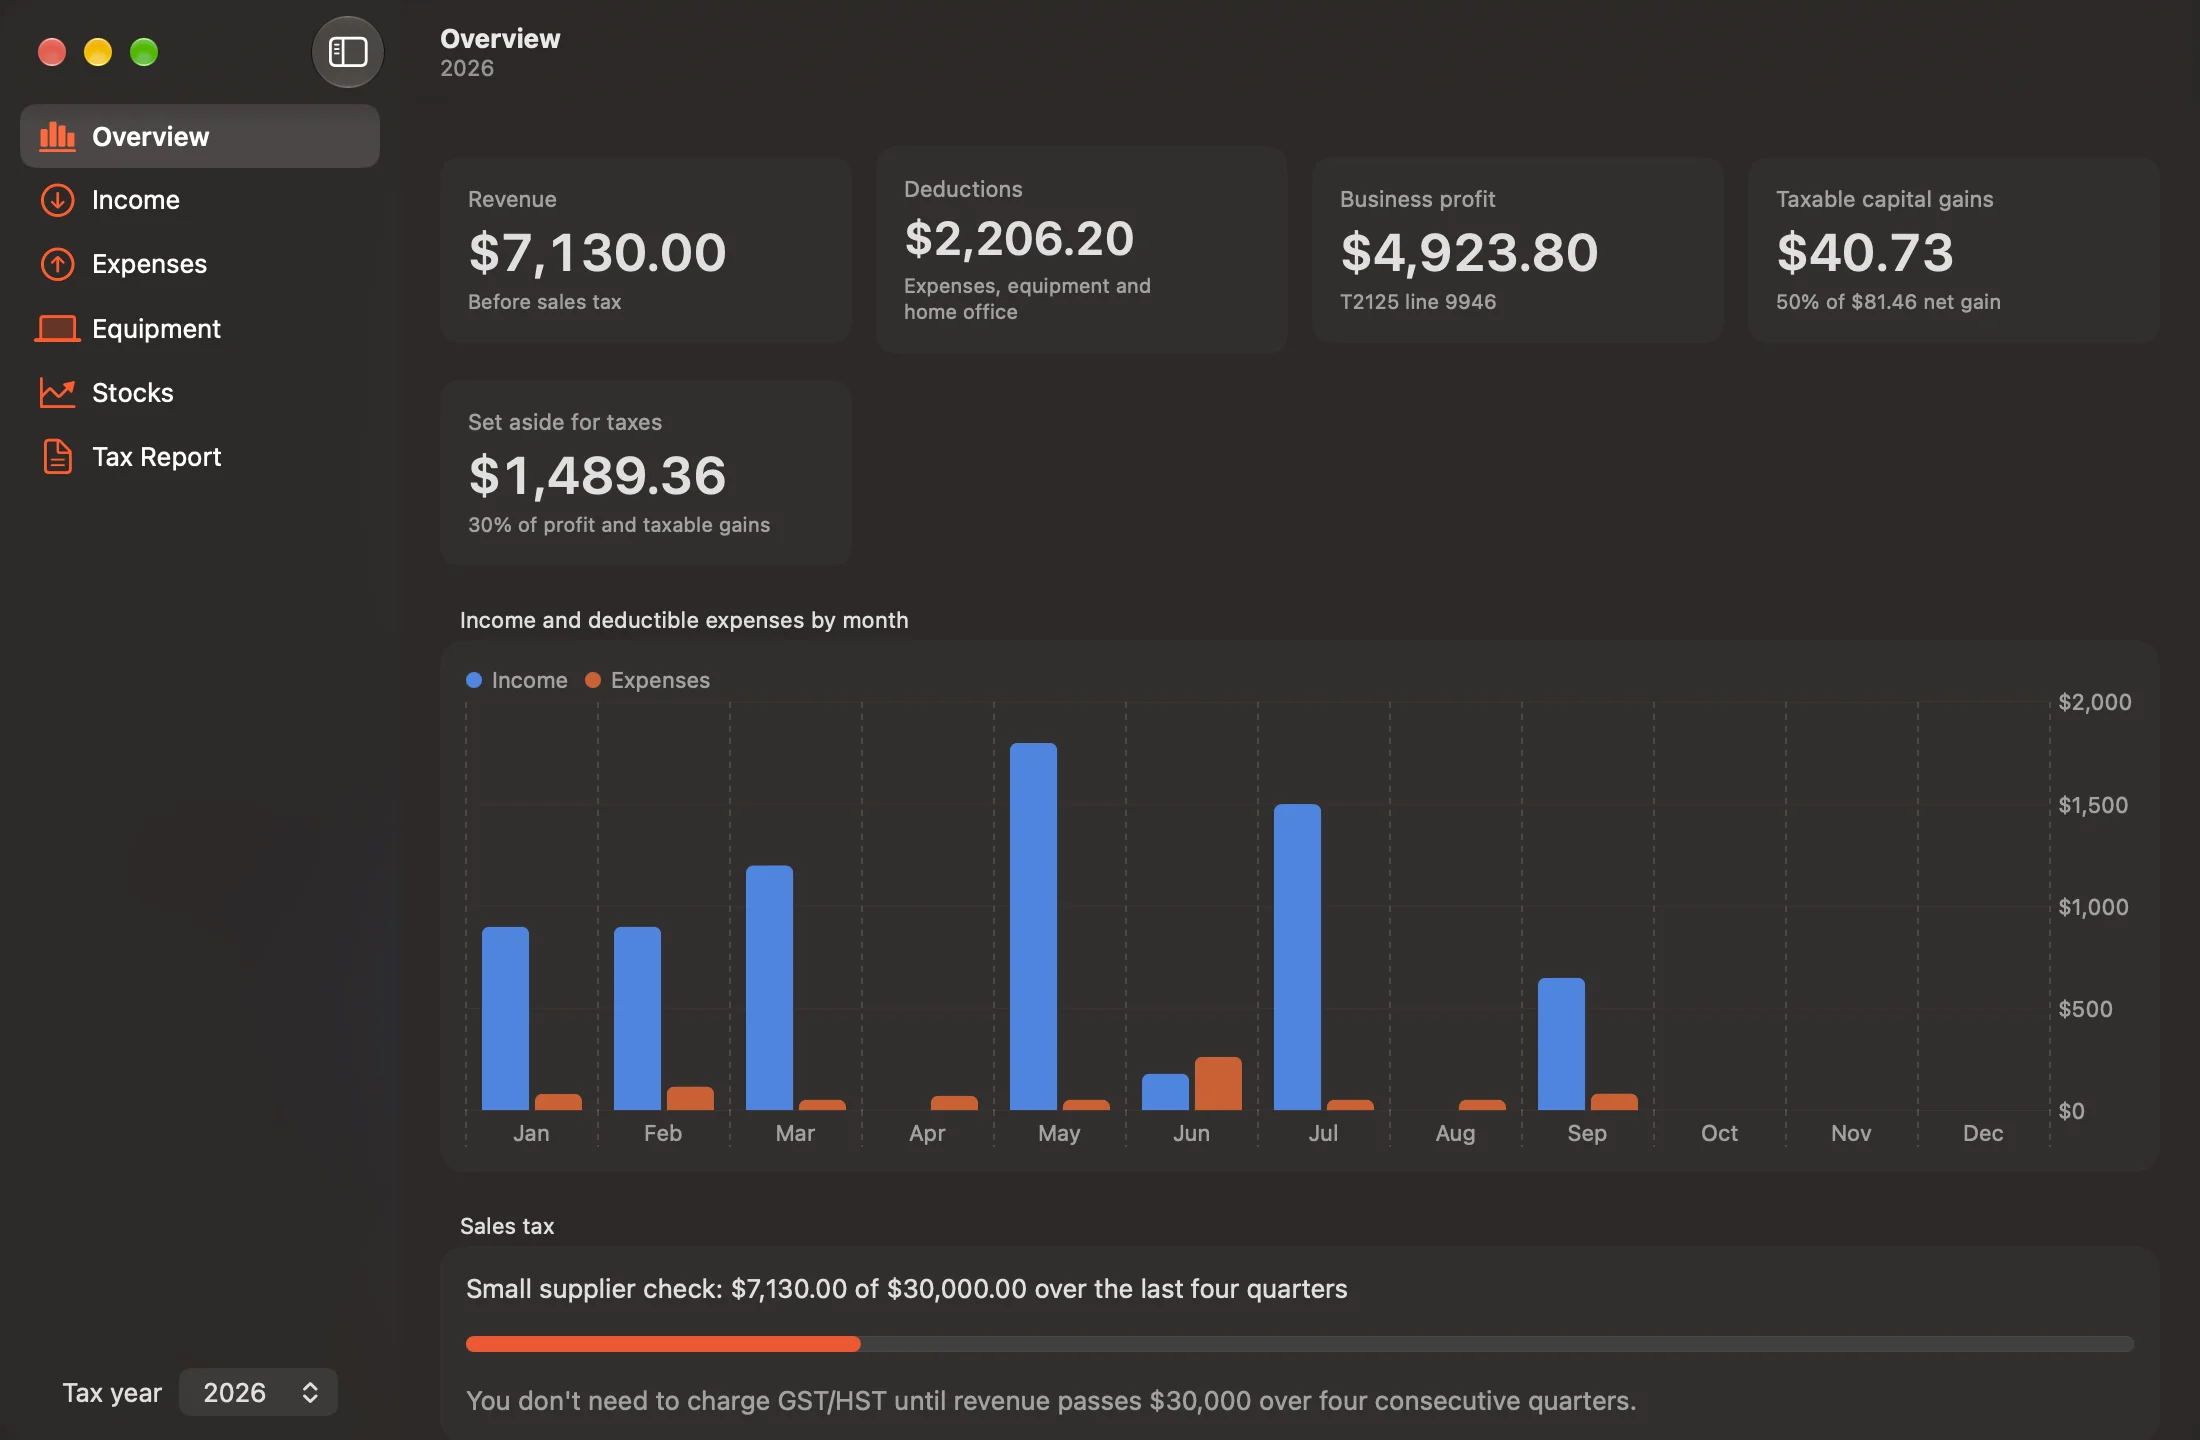Viewport: 2200px width, 1440px height.
Task: Click the January income bar
Action: coord(505,1018)
